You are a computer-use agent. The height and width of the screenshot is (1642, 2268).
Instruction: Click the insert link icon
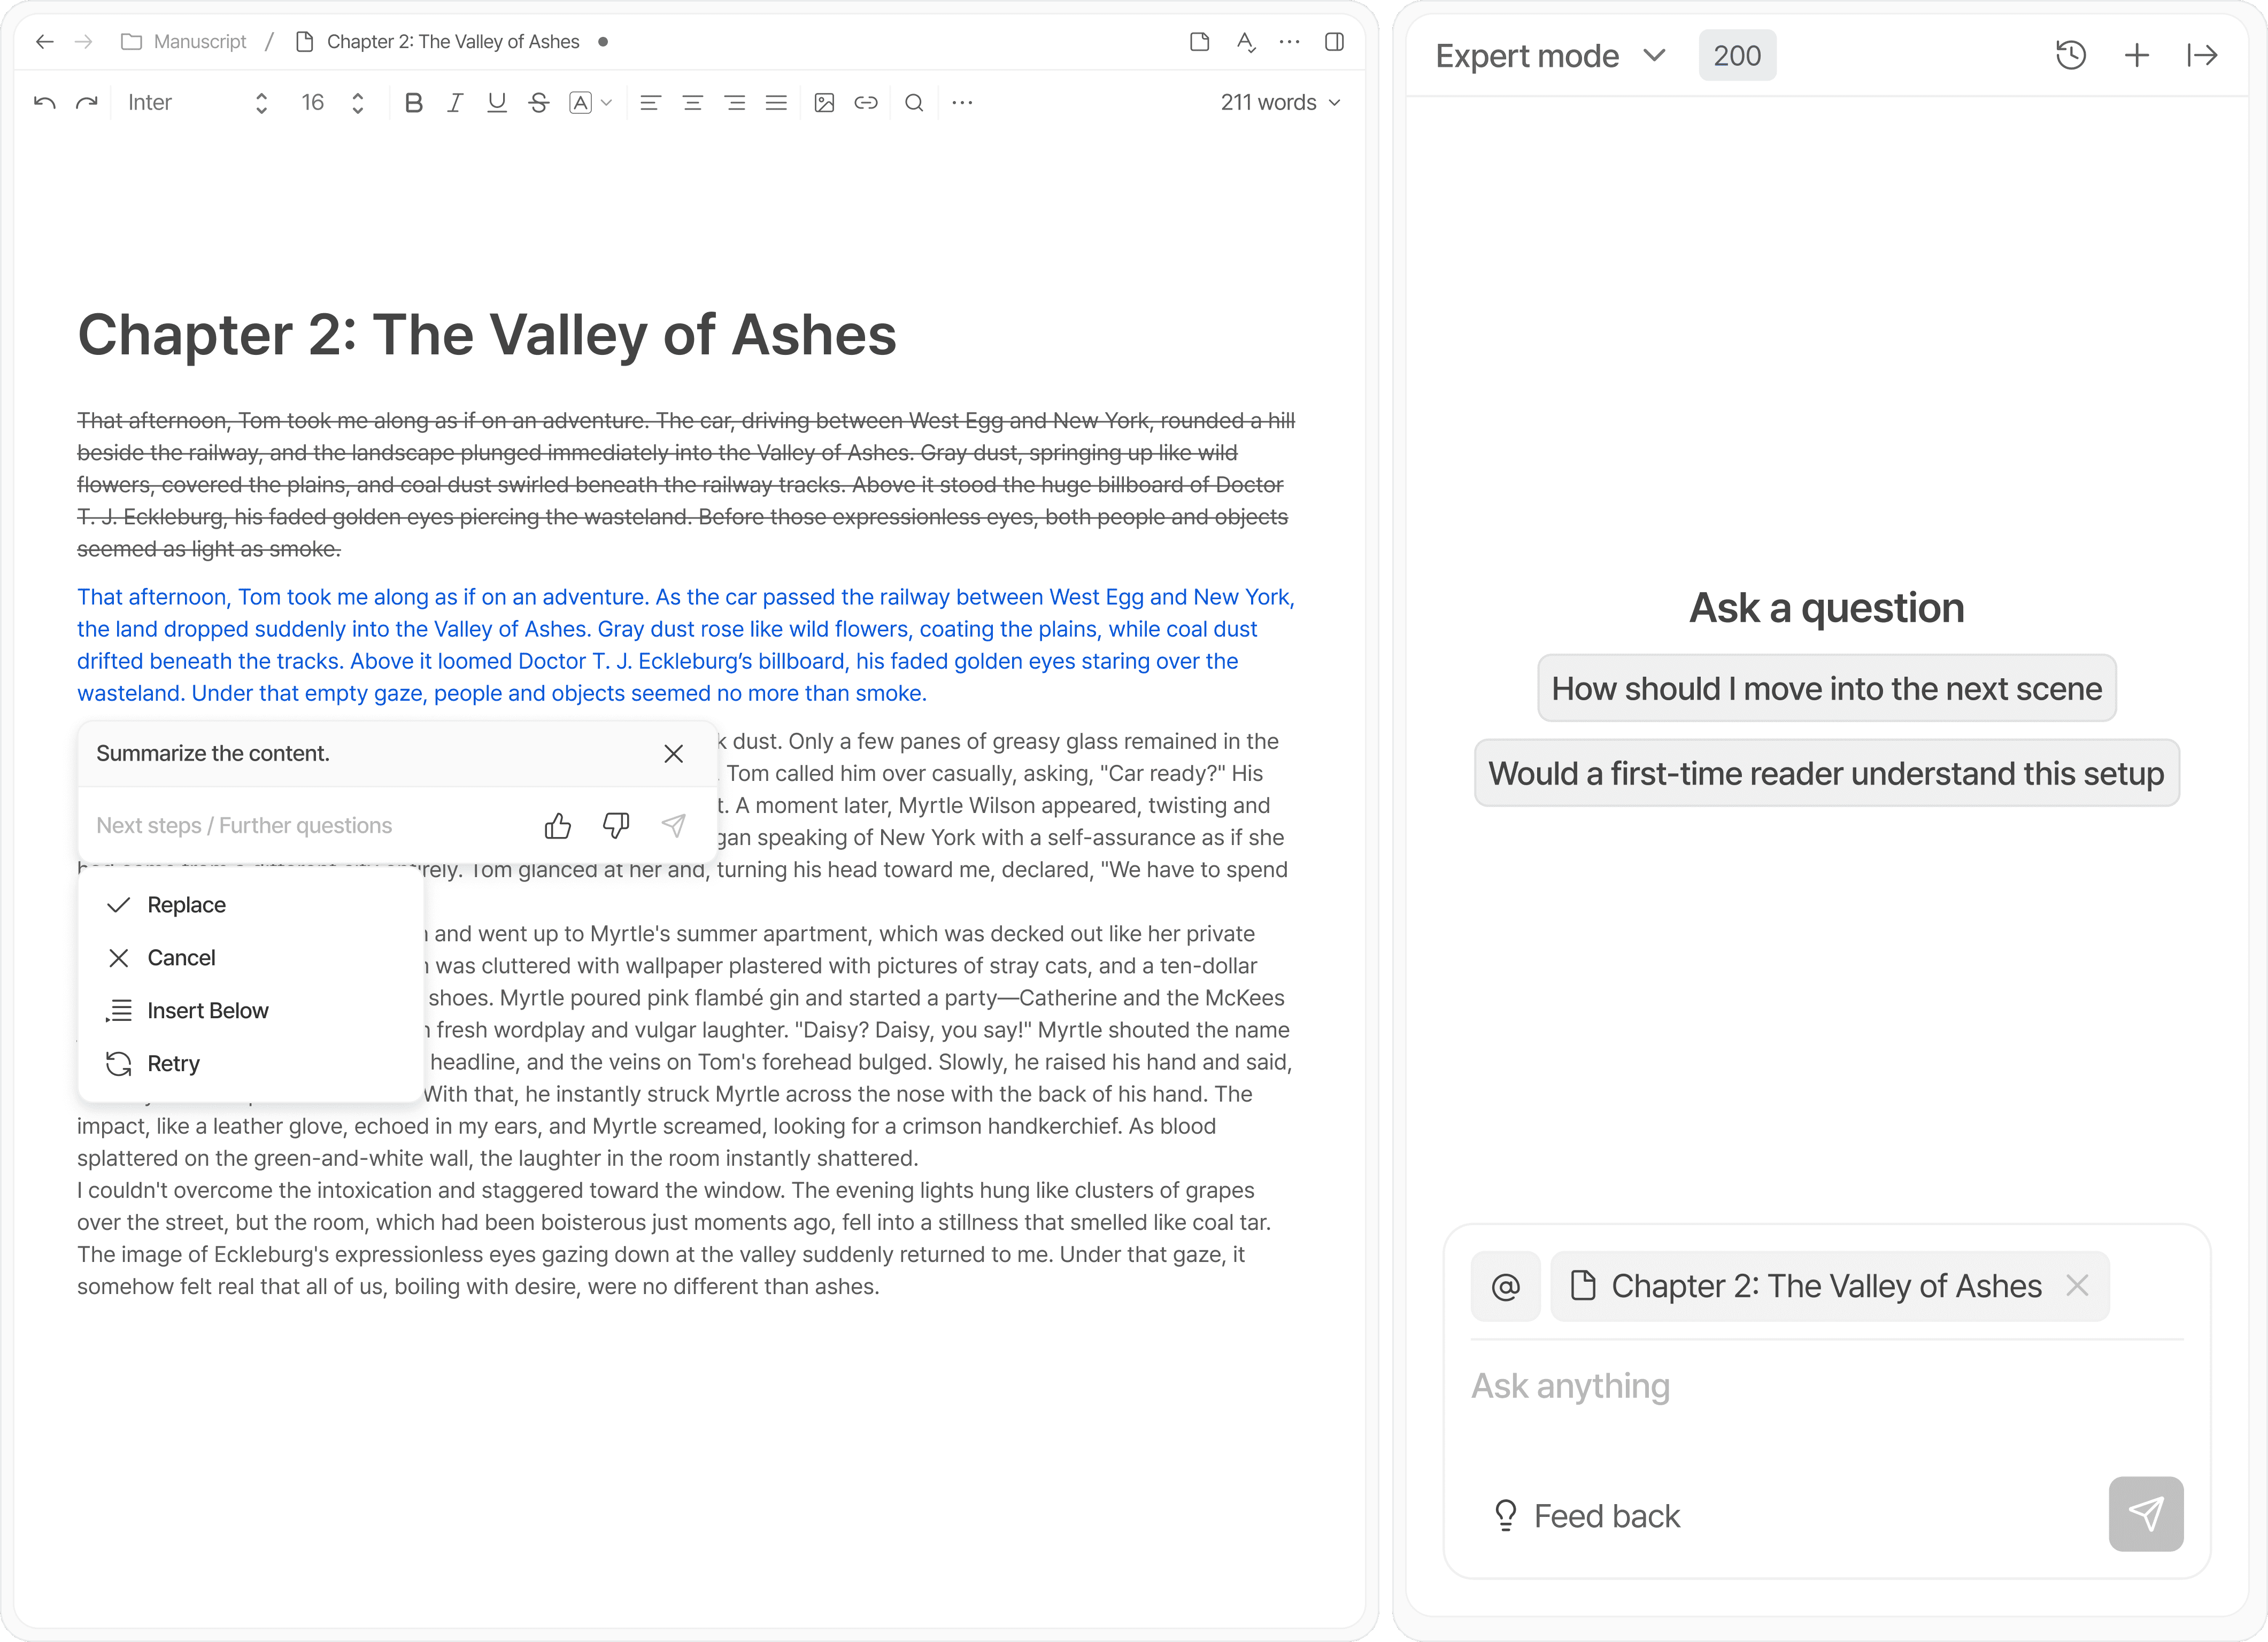866,103
